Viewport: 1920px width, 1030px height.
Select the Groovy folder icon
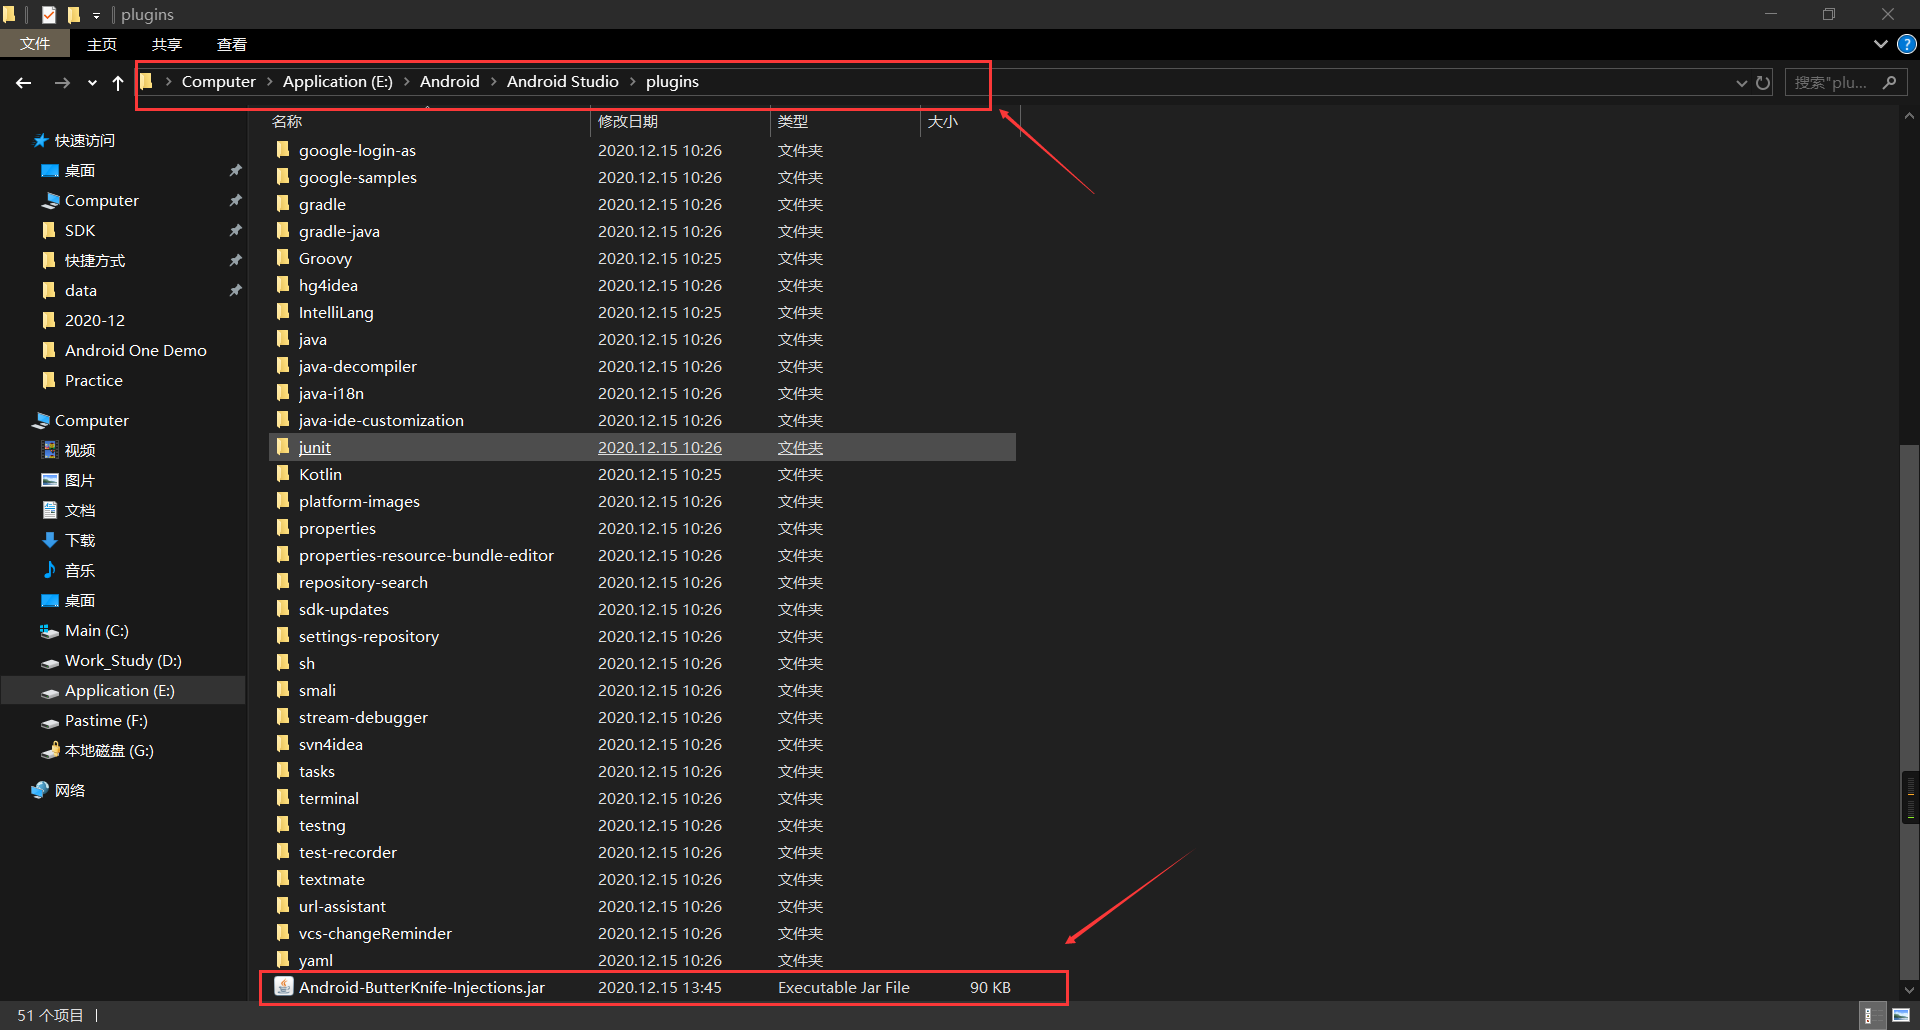[284, 258]
